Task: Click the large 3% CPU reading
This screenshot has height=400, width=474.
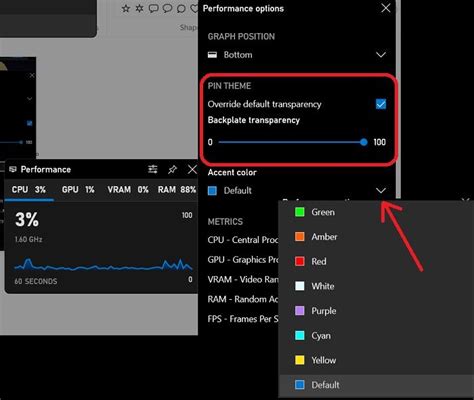Action: tap(27, 220)
